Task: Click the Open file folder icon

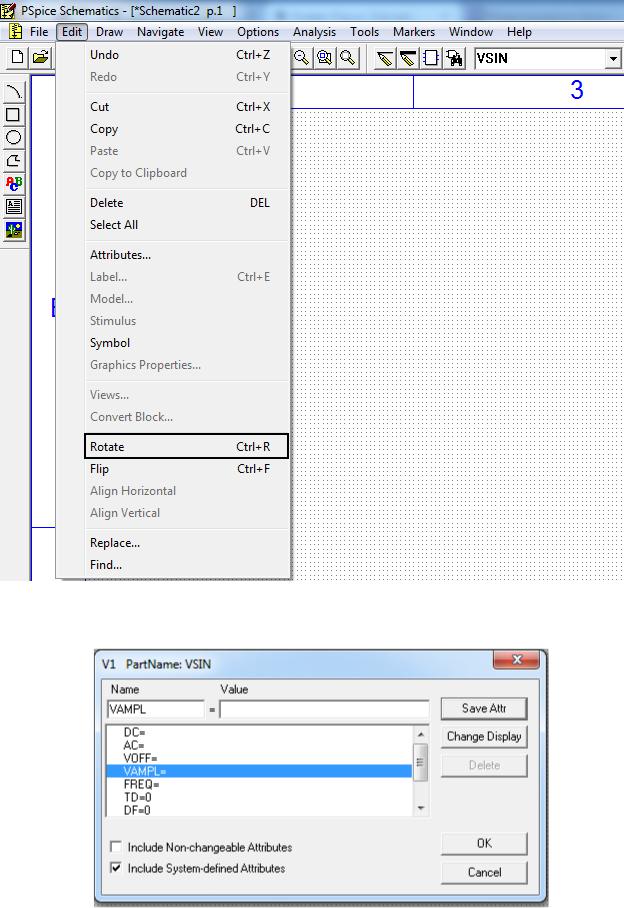Action: click(40, 57)
